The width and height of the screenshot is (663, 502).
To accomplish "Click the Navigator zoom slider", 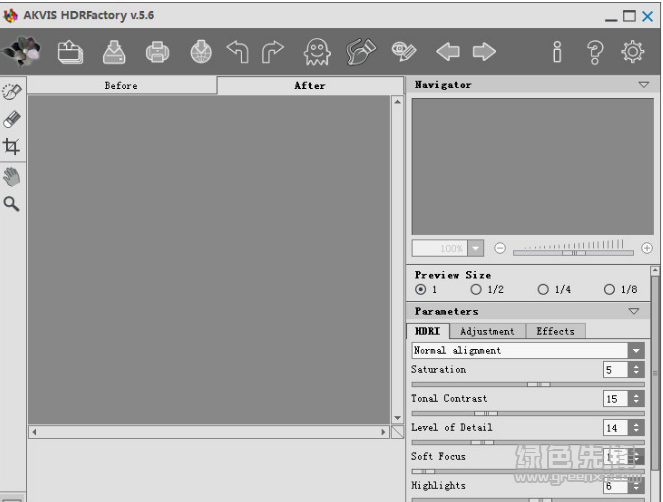I will [573, 253].
